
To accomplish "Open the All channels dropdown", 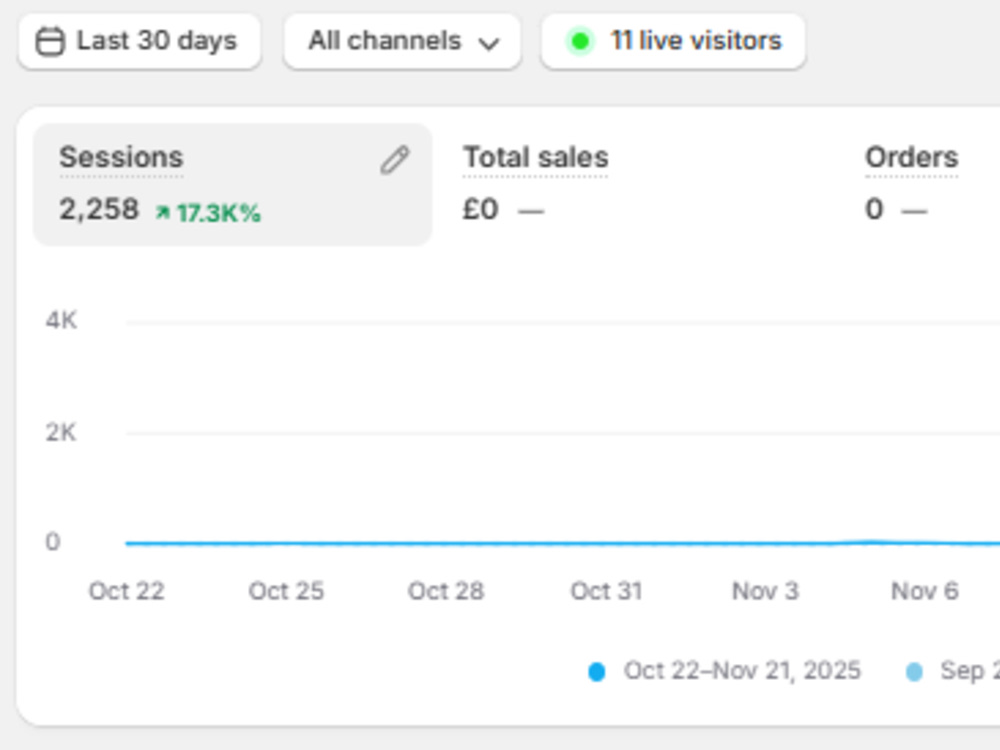I will [402, 41].
